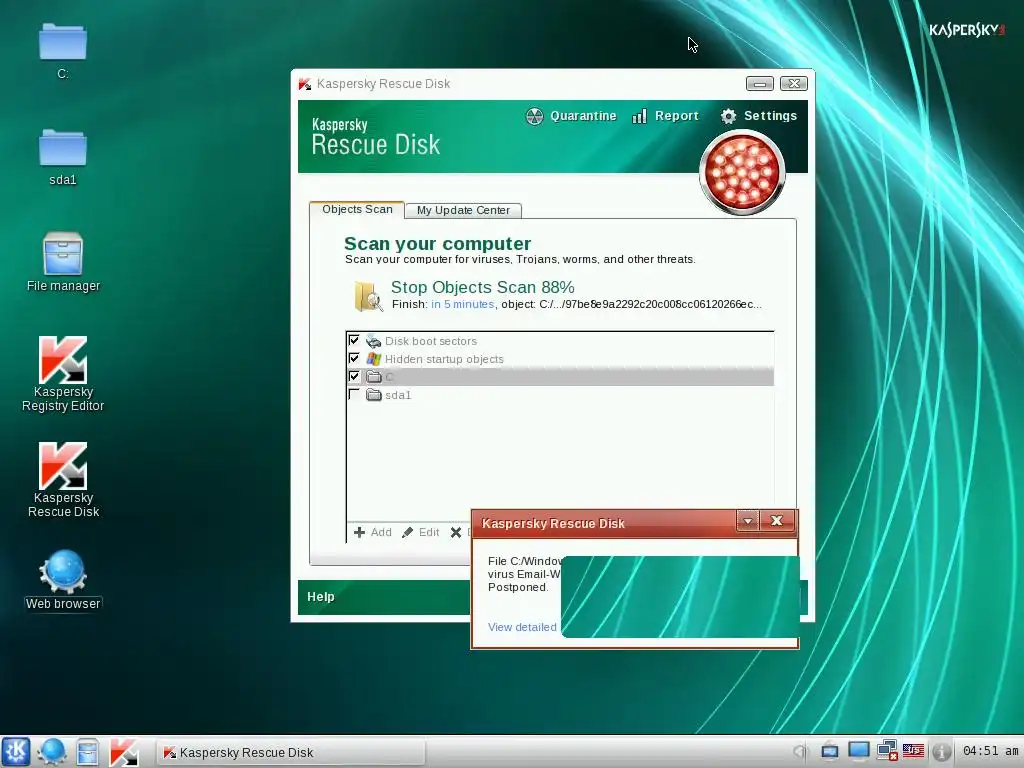Select the sda1 row in scan list
Screen dimensions: 1024x768
point(560,395)
